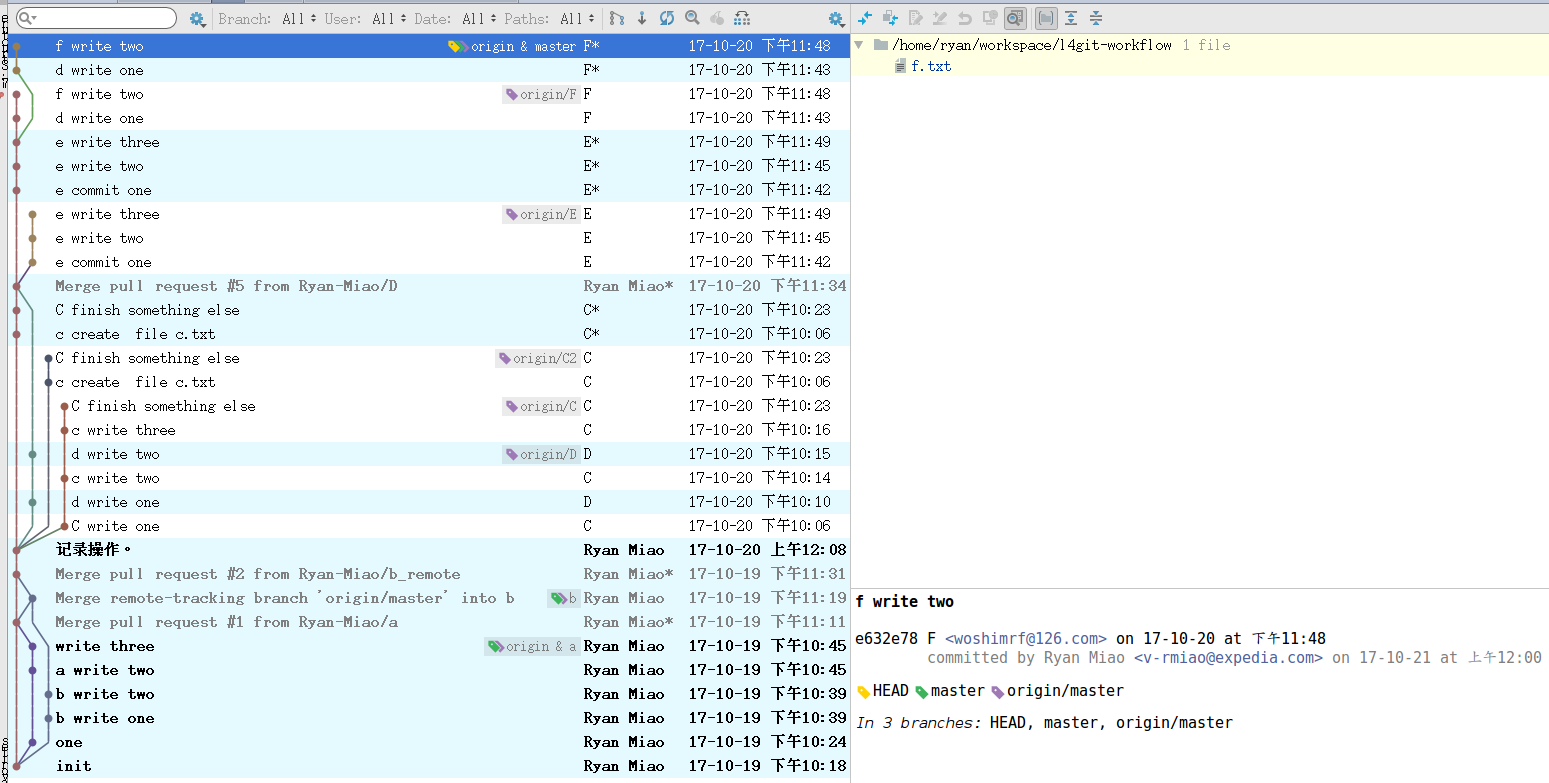
Task: Select commit 'Merge pull request #1 from Ryan-Miao/a'
Action: [x=429, y=622]
